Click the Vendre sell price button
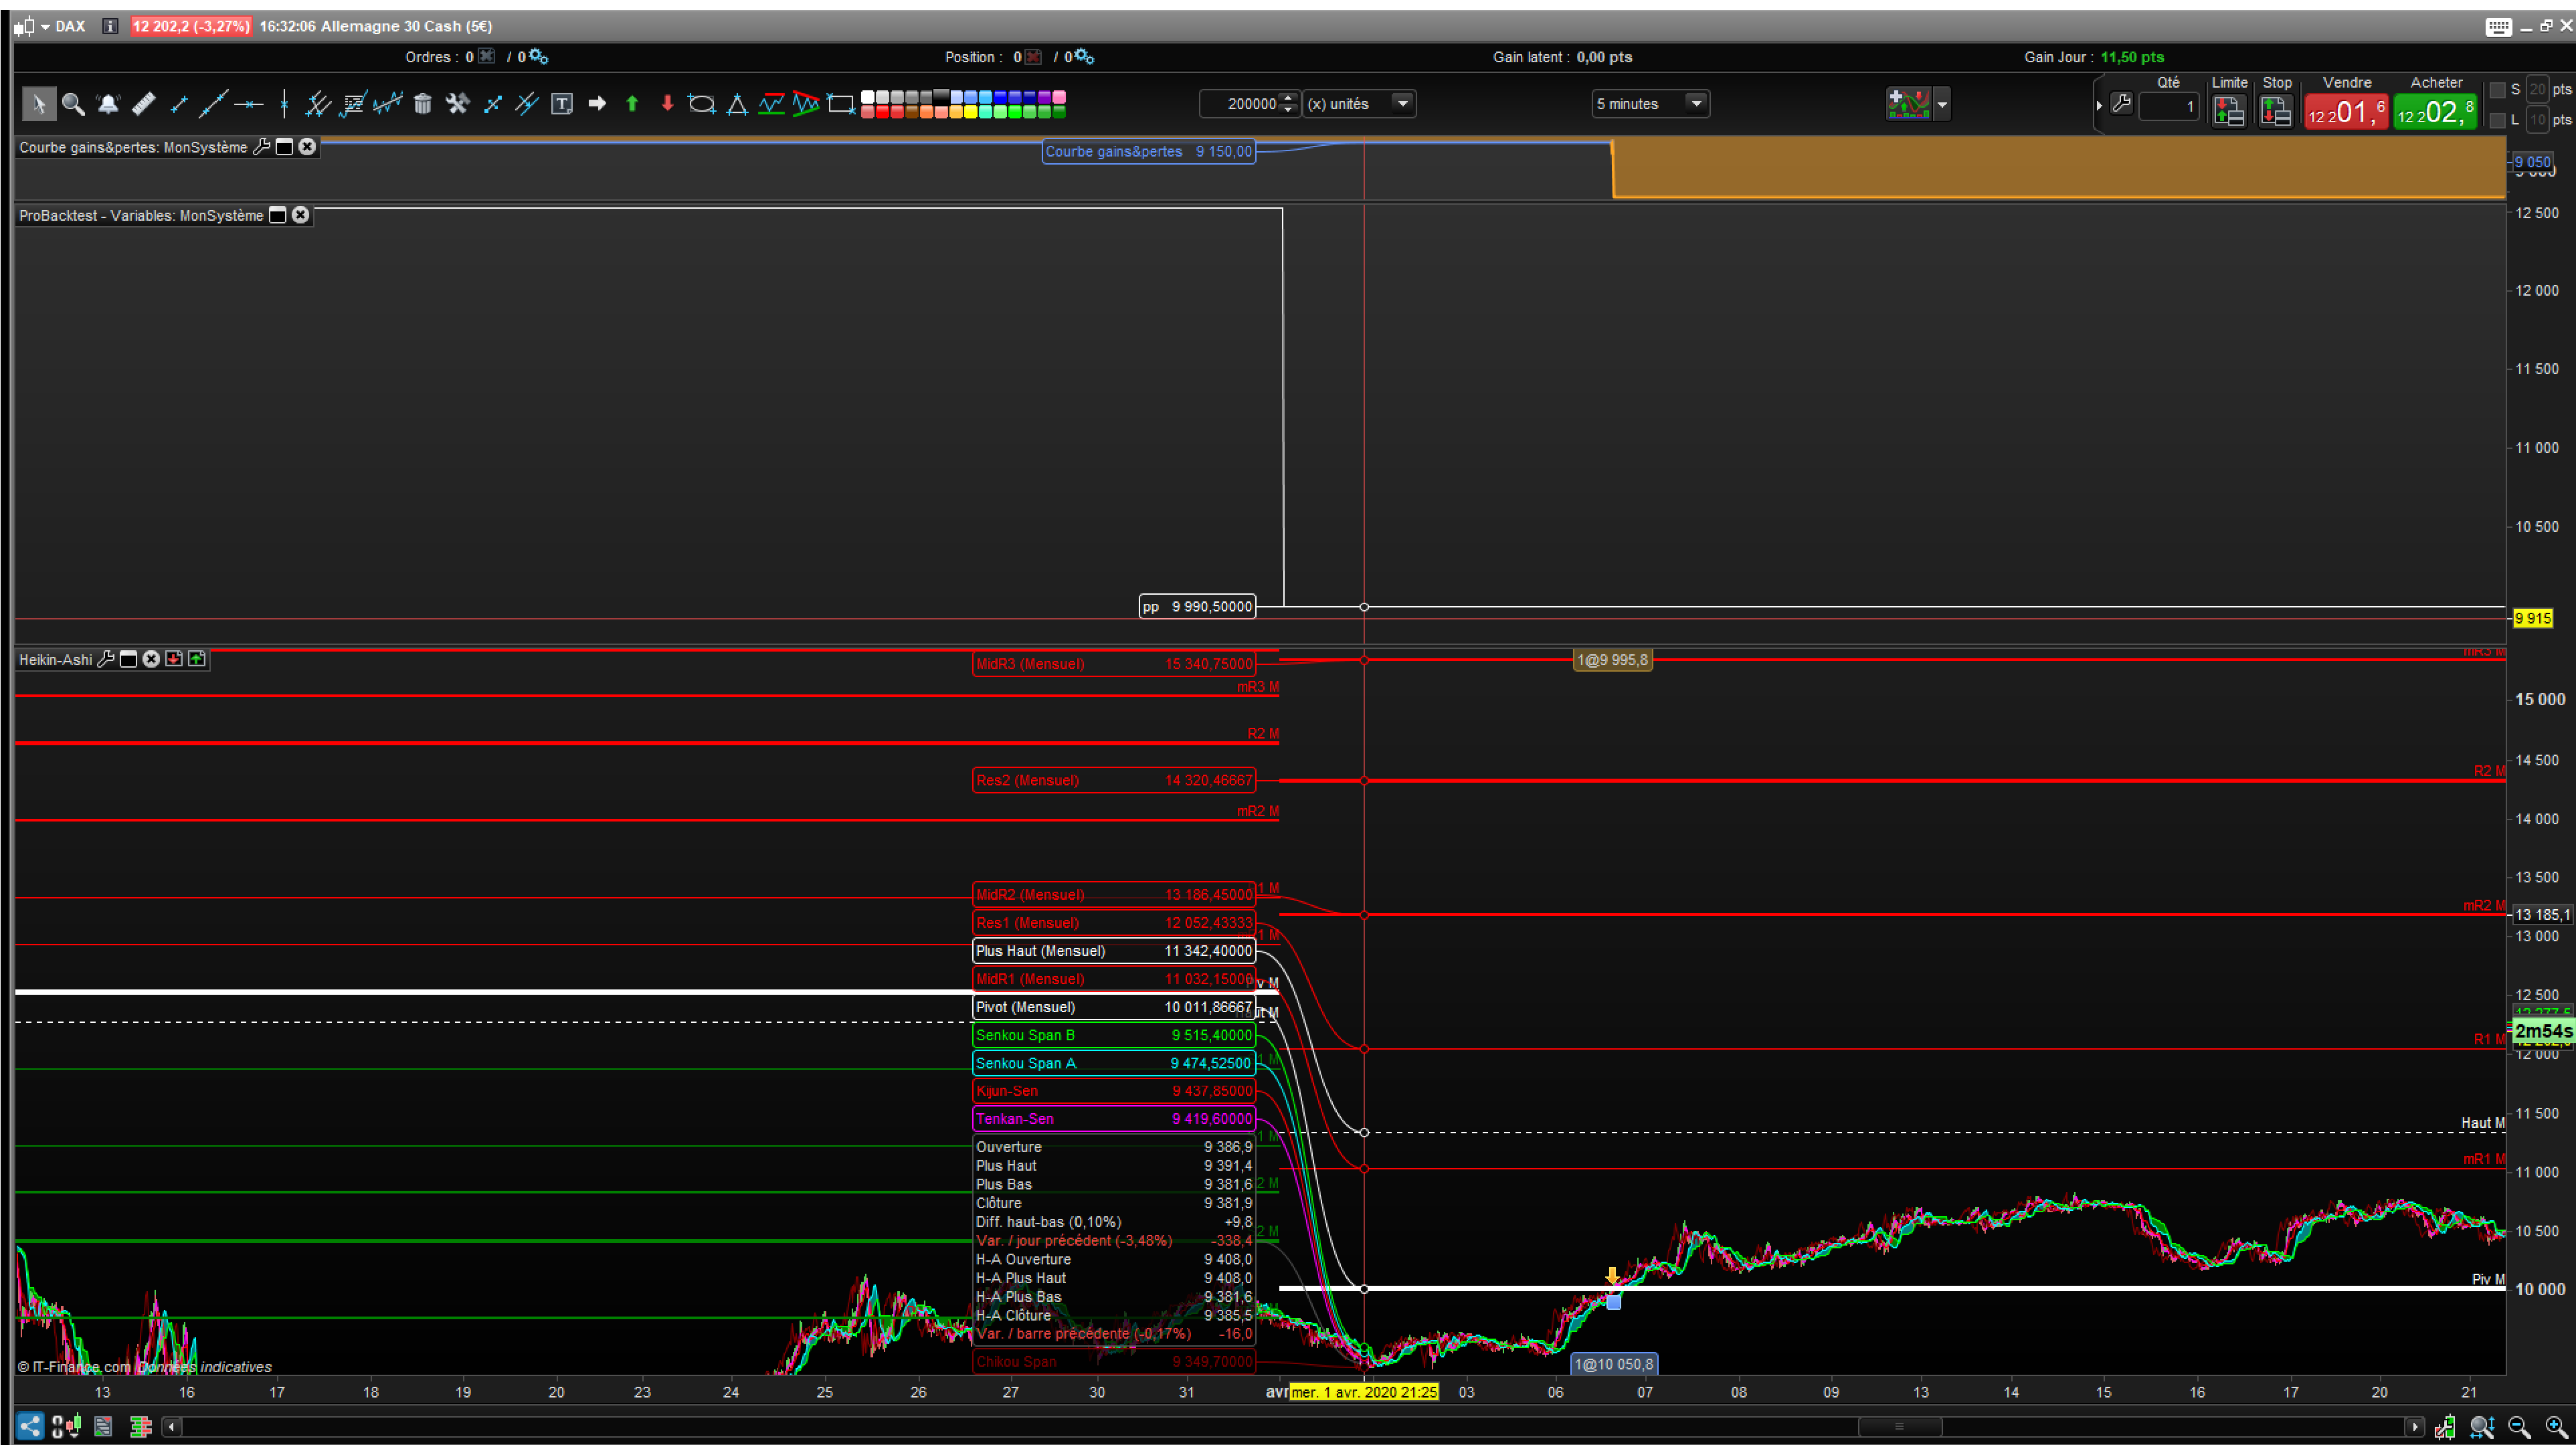This screenshot has width=2576, height=1445. [2345, 111]
